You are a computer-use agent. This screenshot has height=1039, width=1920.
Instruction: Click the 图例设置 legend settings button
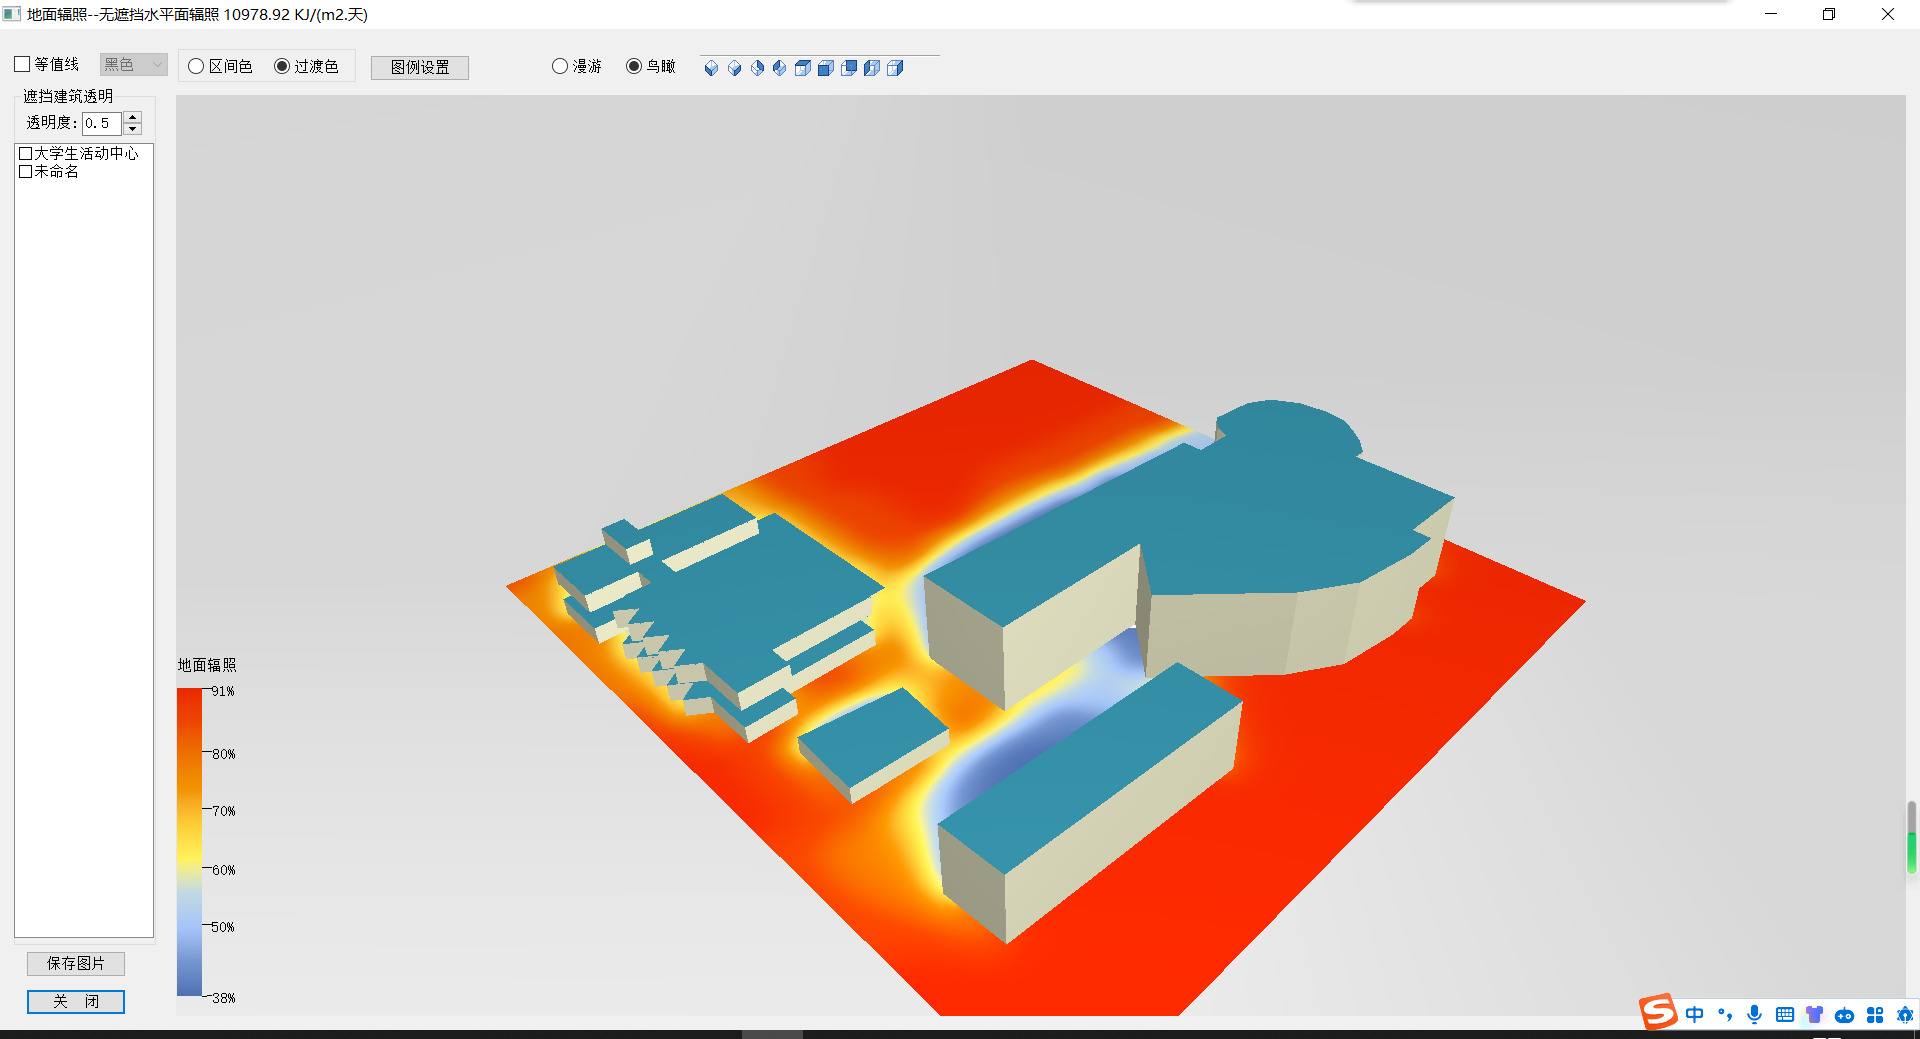click(x=420, y=67)
